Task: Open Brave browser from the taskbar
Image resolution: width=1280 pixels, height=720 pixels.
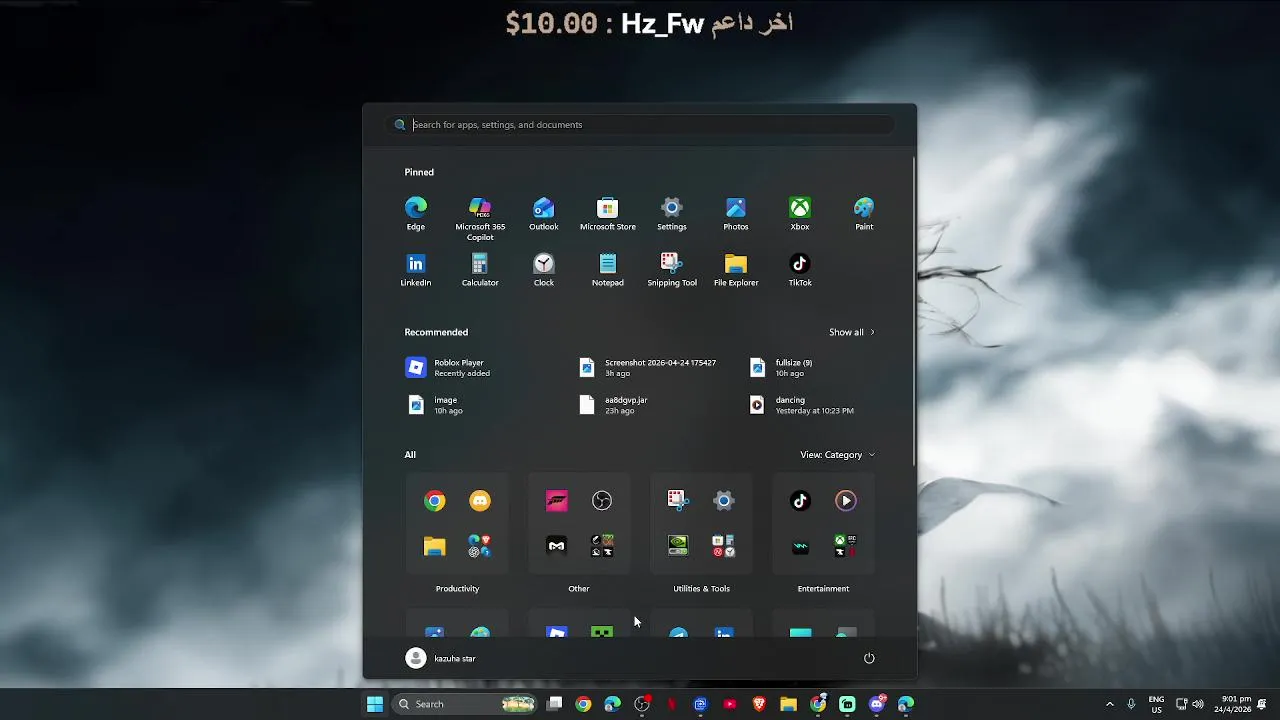Action: [x=759, y=704]
